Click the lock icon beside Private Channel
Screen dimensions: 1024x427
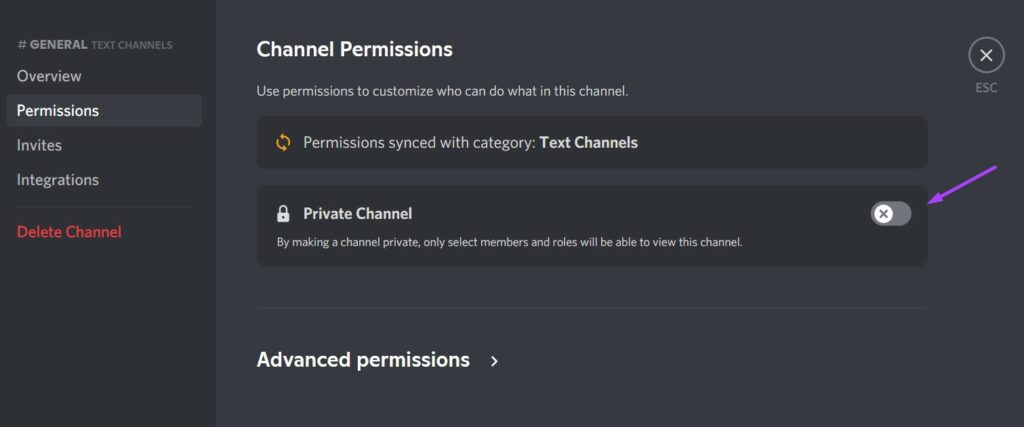pos(283,214)
